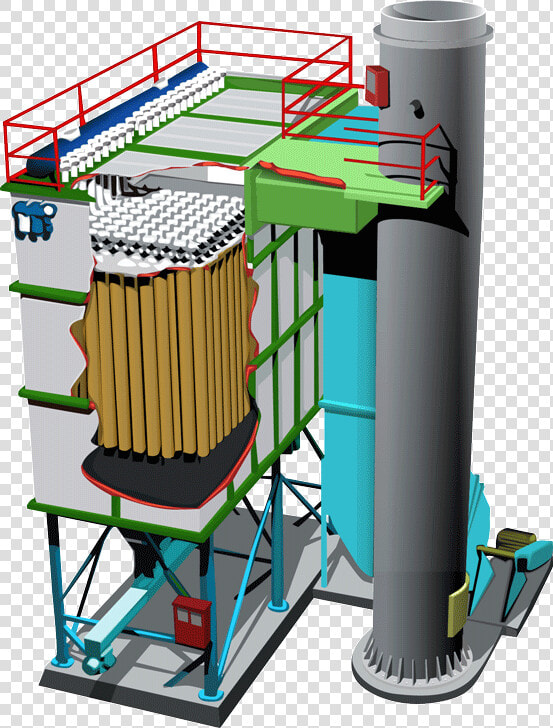Select the red control box on the stack
Image resolution: width=553 pixels, height=728 pixels.
pos(377,86)
